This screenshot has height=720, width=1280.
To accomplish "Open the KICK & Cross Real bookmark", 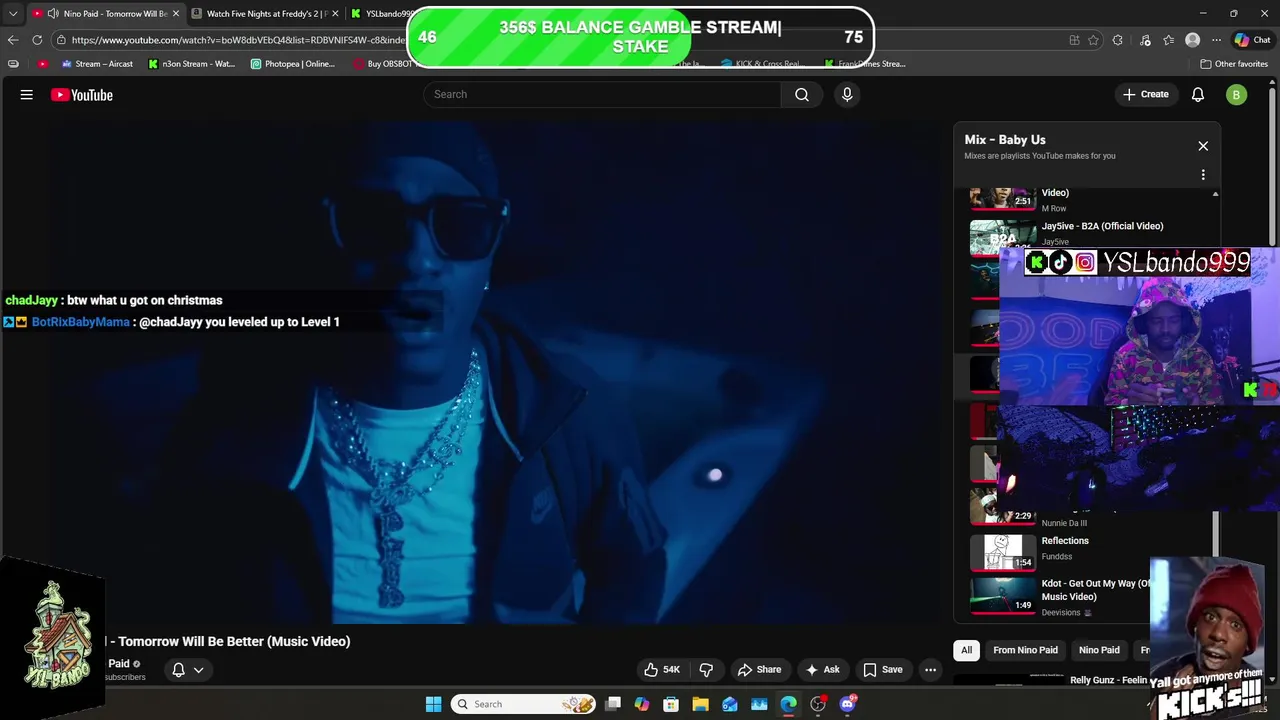I will [x=762, y=64].
